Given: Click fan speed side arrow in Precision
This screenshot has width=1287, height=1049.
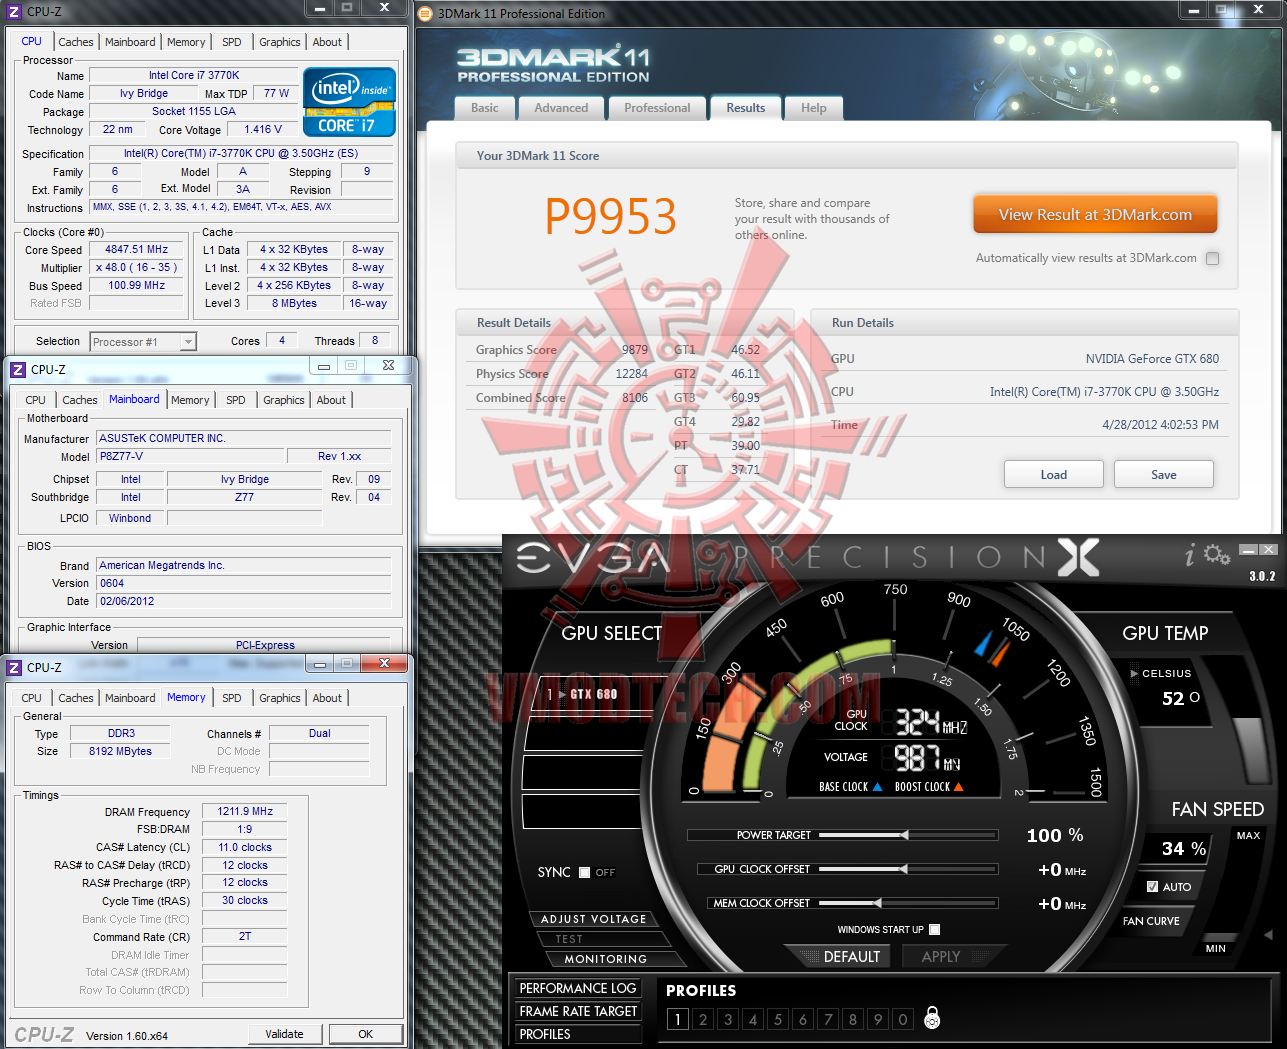Looking at the screenshot, I should coord(1268,935).
